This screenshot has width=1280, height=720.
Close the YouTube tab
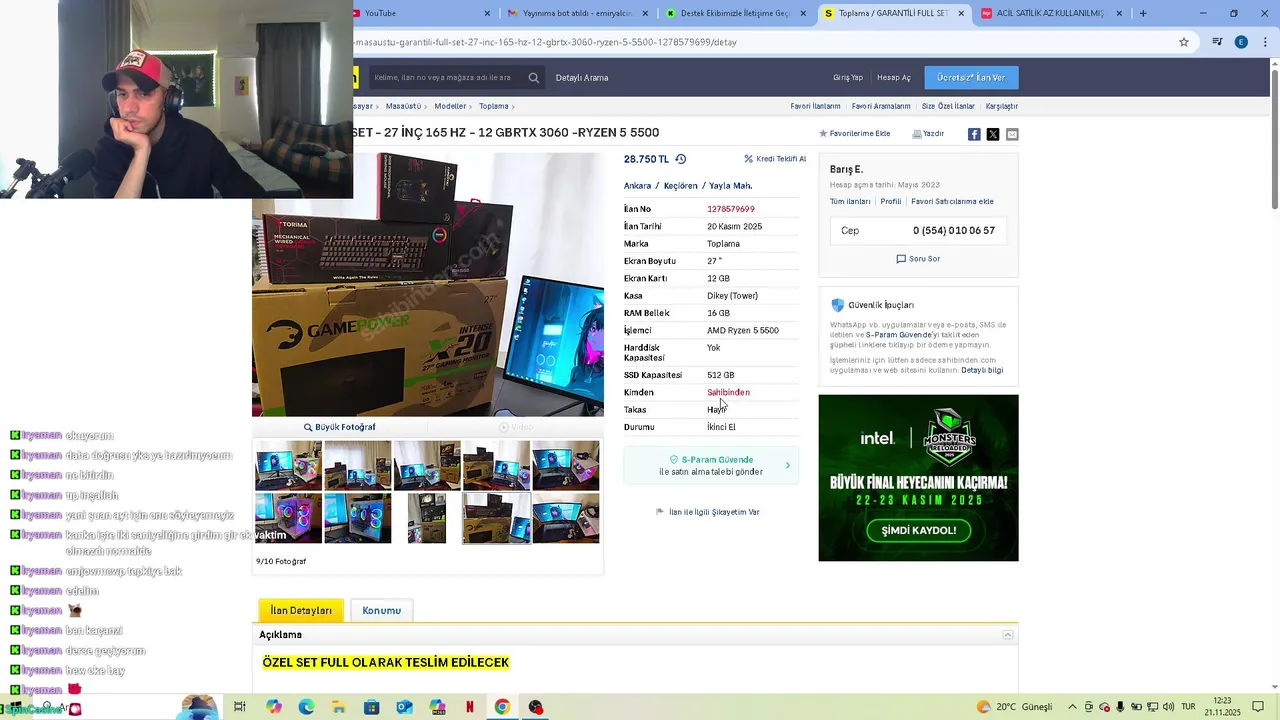coord(488,13)
